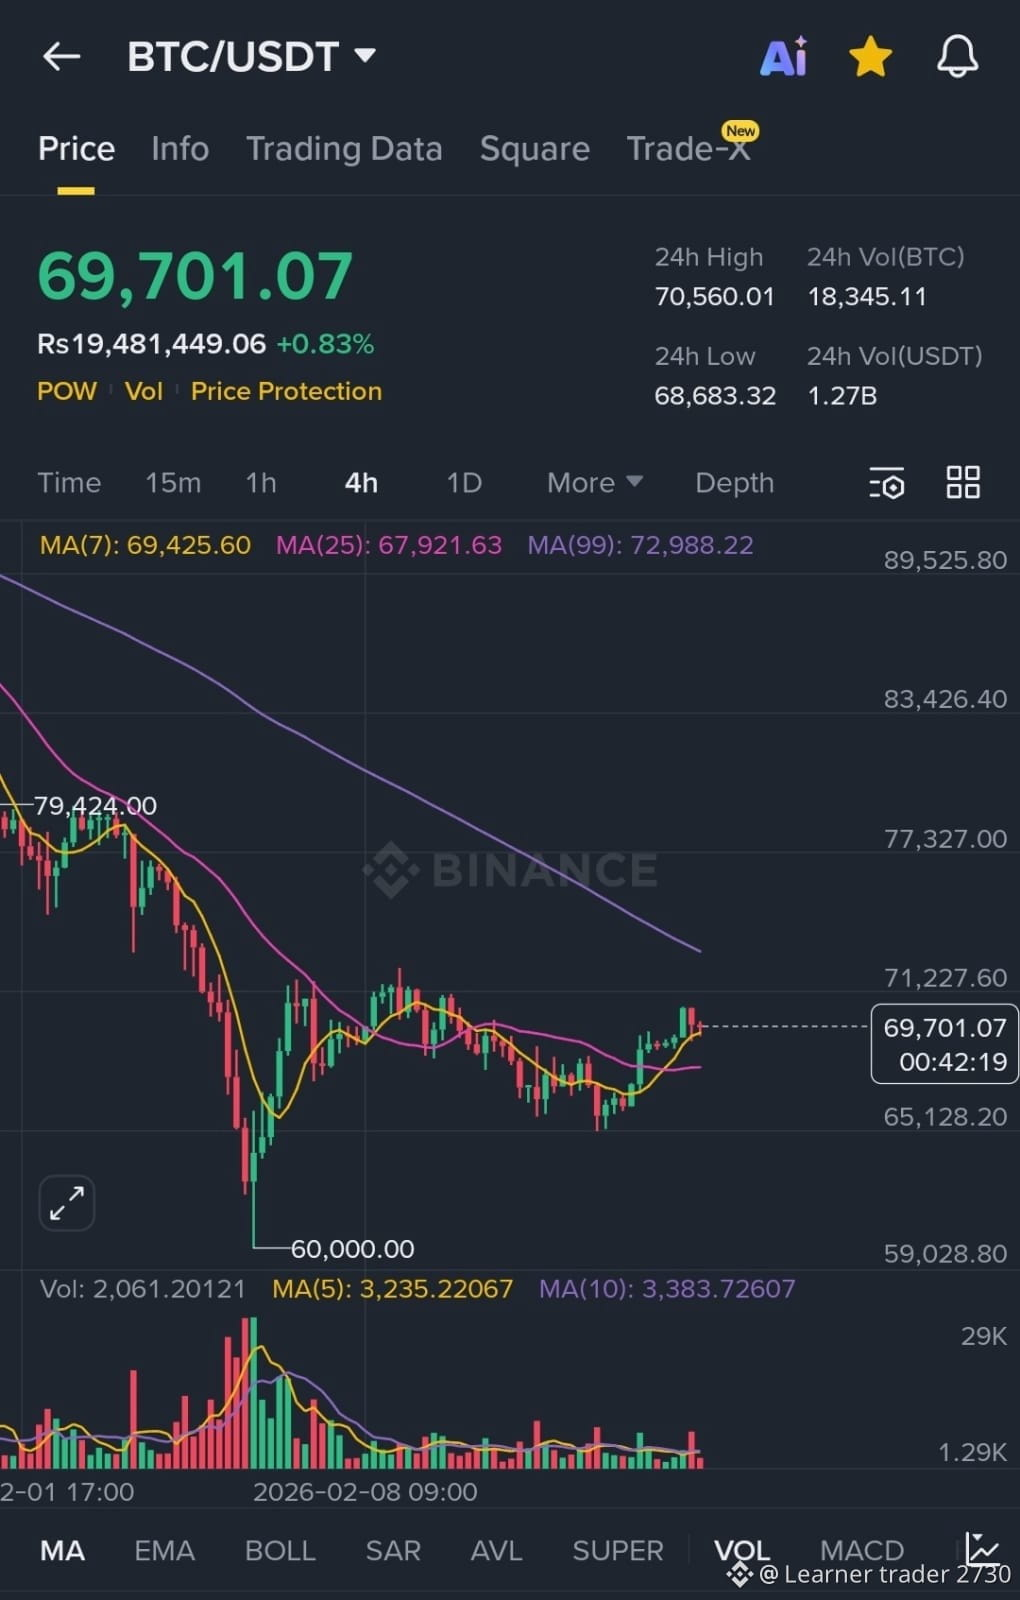
Task: Tap the POW tag
Action: point(67,391)
